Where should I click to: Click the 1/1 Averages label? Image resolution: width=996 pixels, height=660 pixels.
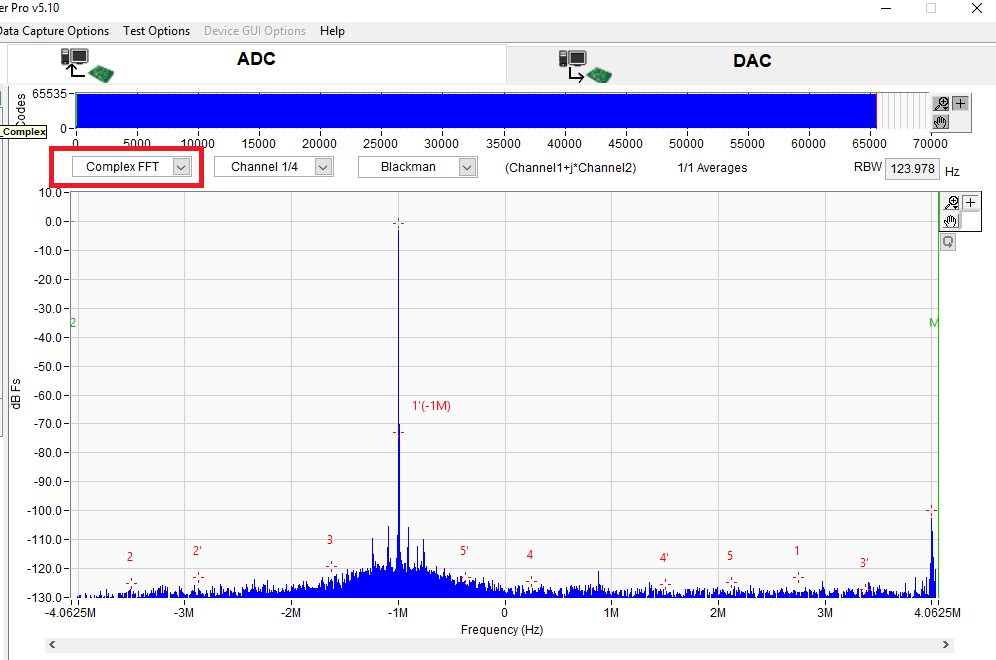coord(711,167)
